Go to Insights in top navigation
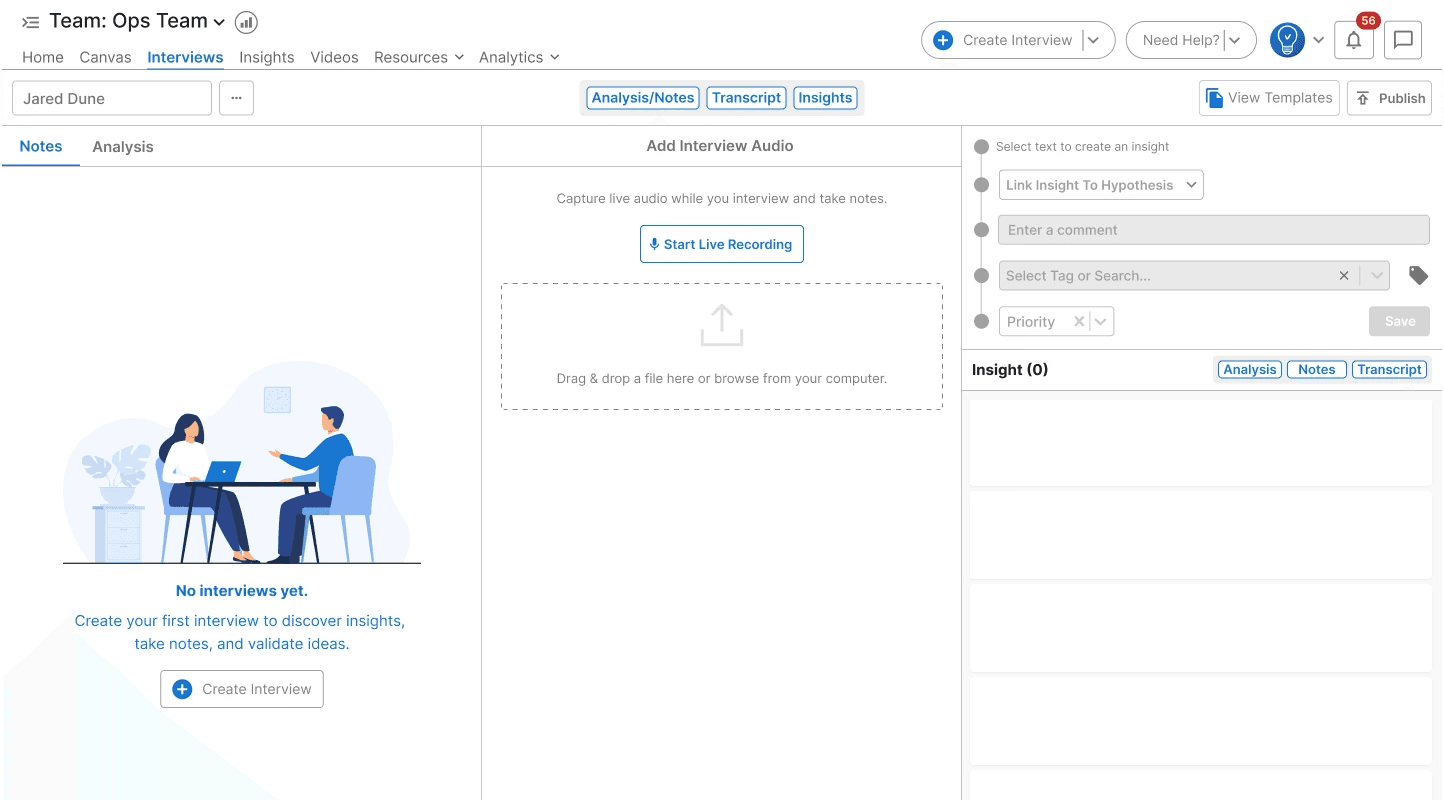The image size is (1444, 800). tap(267, 57)
